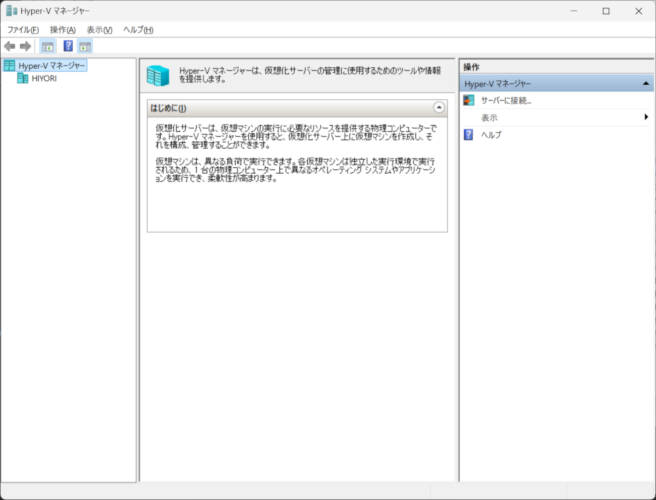This screenshot has width=656, height=500.
Task: Select Hyper-V マネージャー root tree node
Action: point(51,66)
